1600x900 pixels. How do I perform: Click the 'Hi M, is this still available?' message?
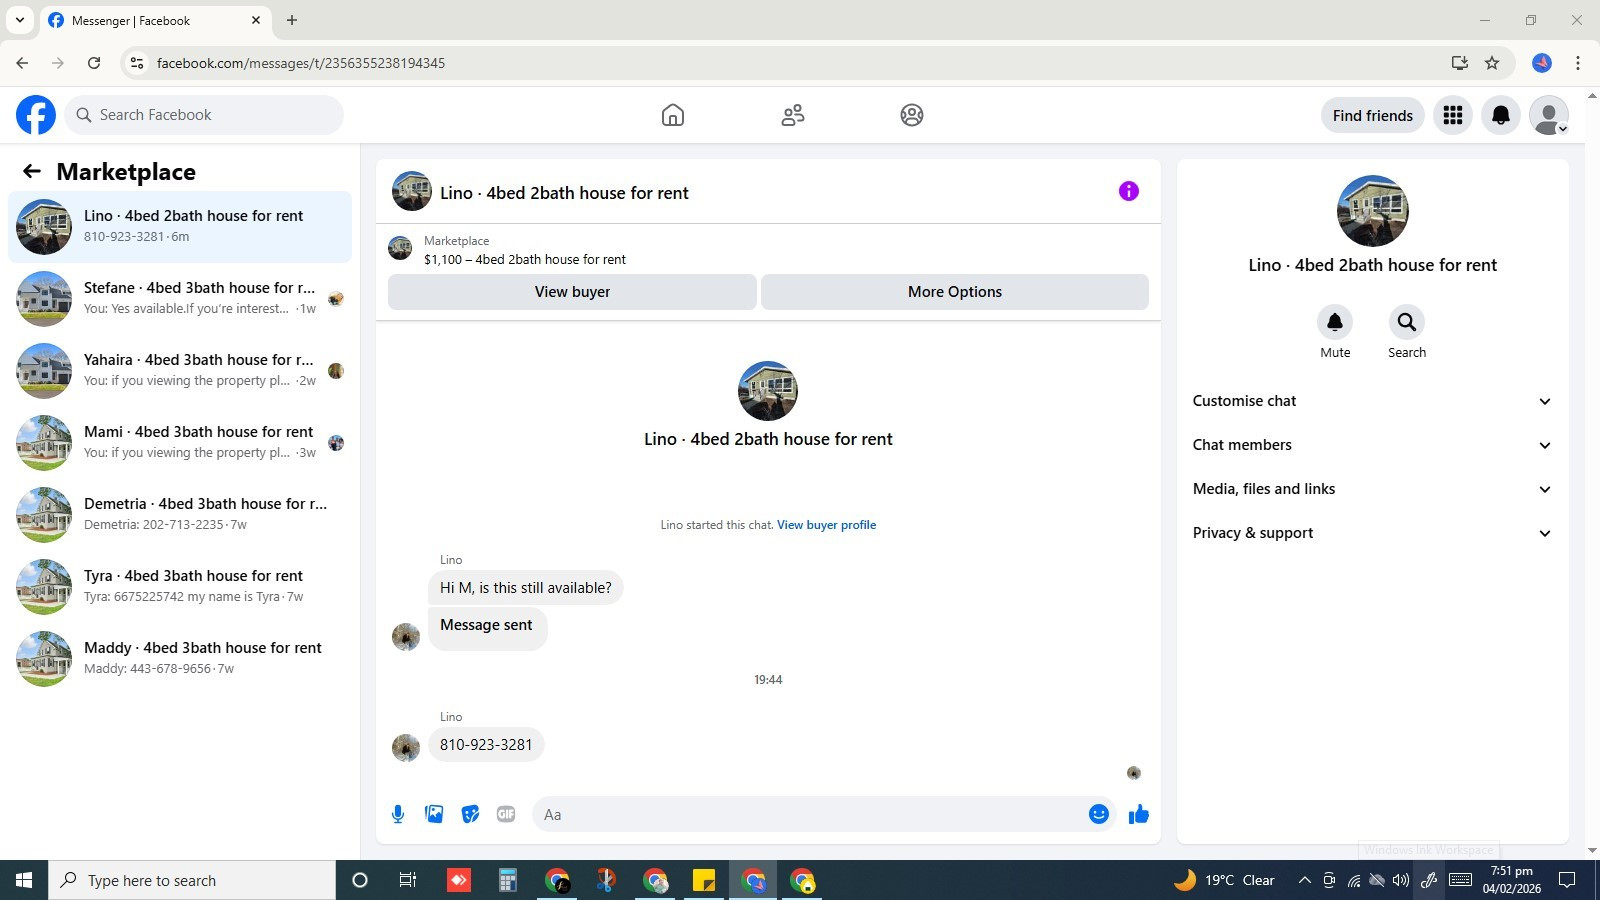526,588
